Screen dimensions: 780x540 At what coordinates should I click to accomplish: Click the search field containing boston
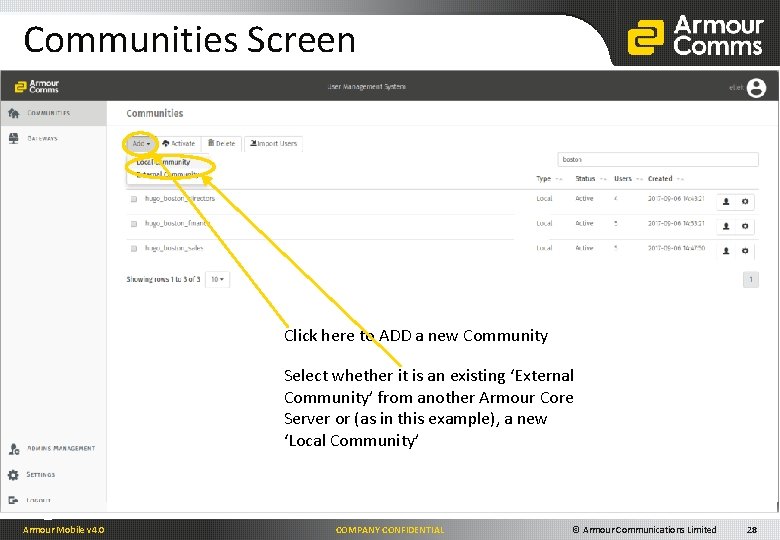click(x=658, y=159)
